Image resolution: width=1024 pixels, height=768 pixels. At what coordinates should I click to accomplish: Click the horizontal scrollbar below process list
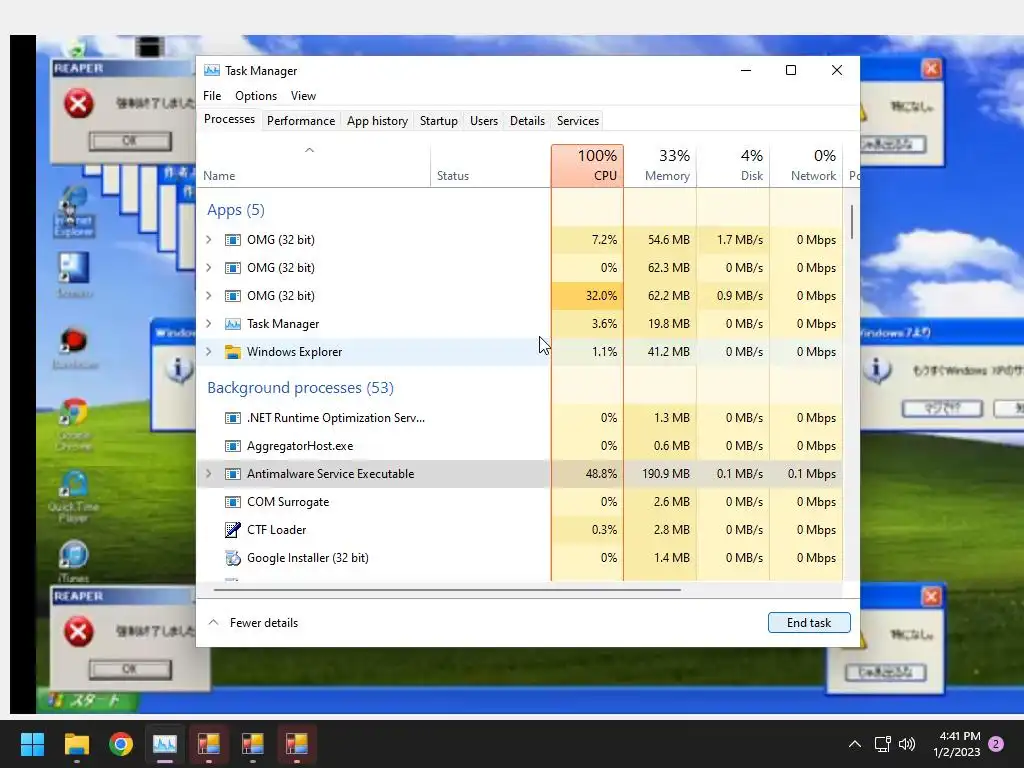coord(447,590)
